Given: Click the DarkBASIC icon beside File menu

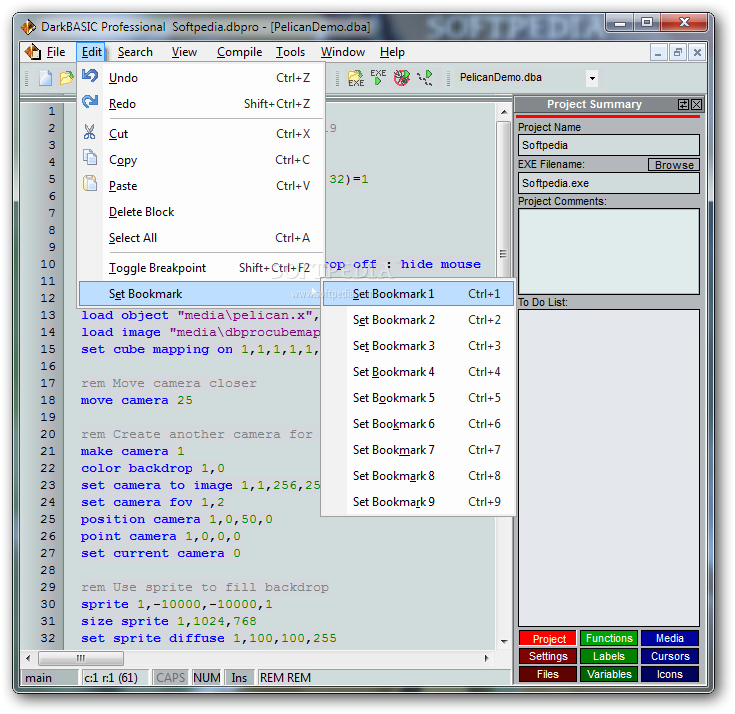Looking at the screenshot, I should tap(33, 52).
